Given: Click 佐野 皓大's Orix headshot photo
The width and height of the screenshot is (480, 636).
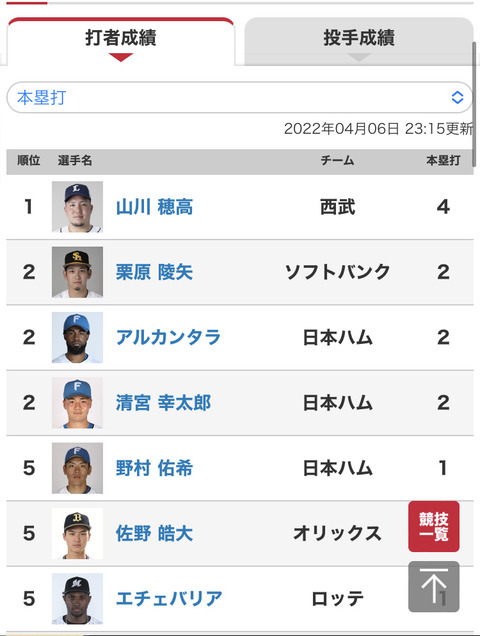Looking at the screenshot, I should [x=77, y=533].
